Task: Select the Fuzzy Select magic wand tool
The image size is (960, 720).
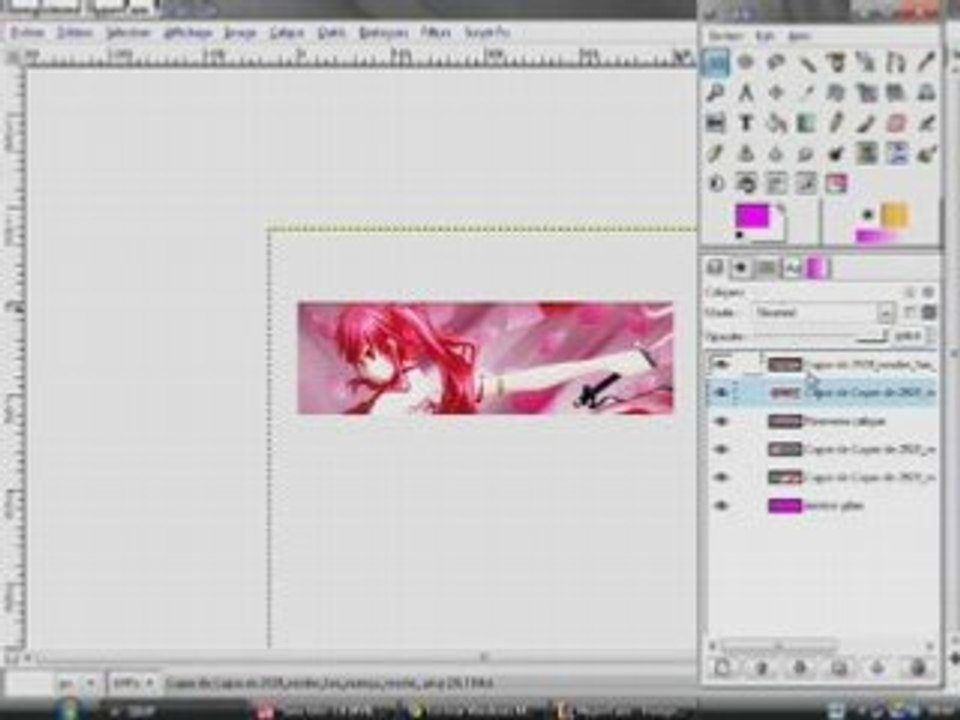Action: tap(806, 62)
